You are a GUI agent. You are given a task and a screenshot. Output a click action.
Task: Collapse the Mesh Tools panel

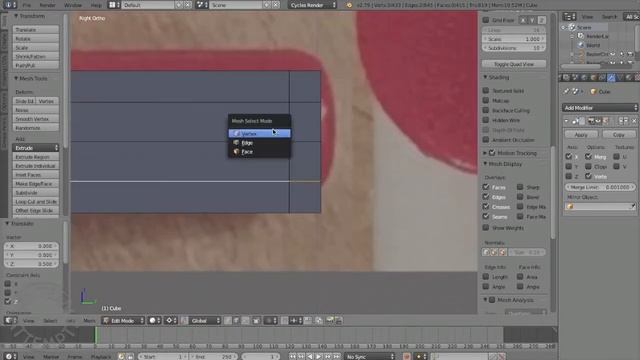pyautogui.click(x=16, y=78)
